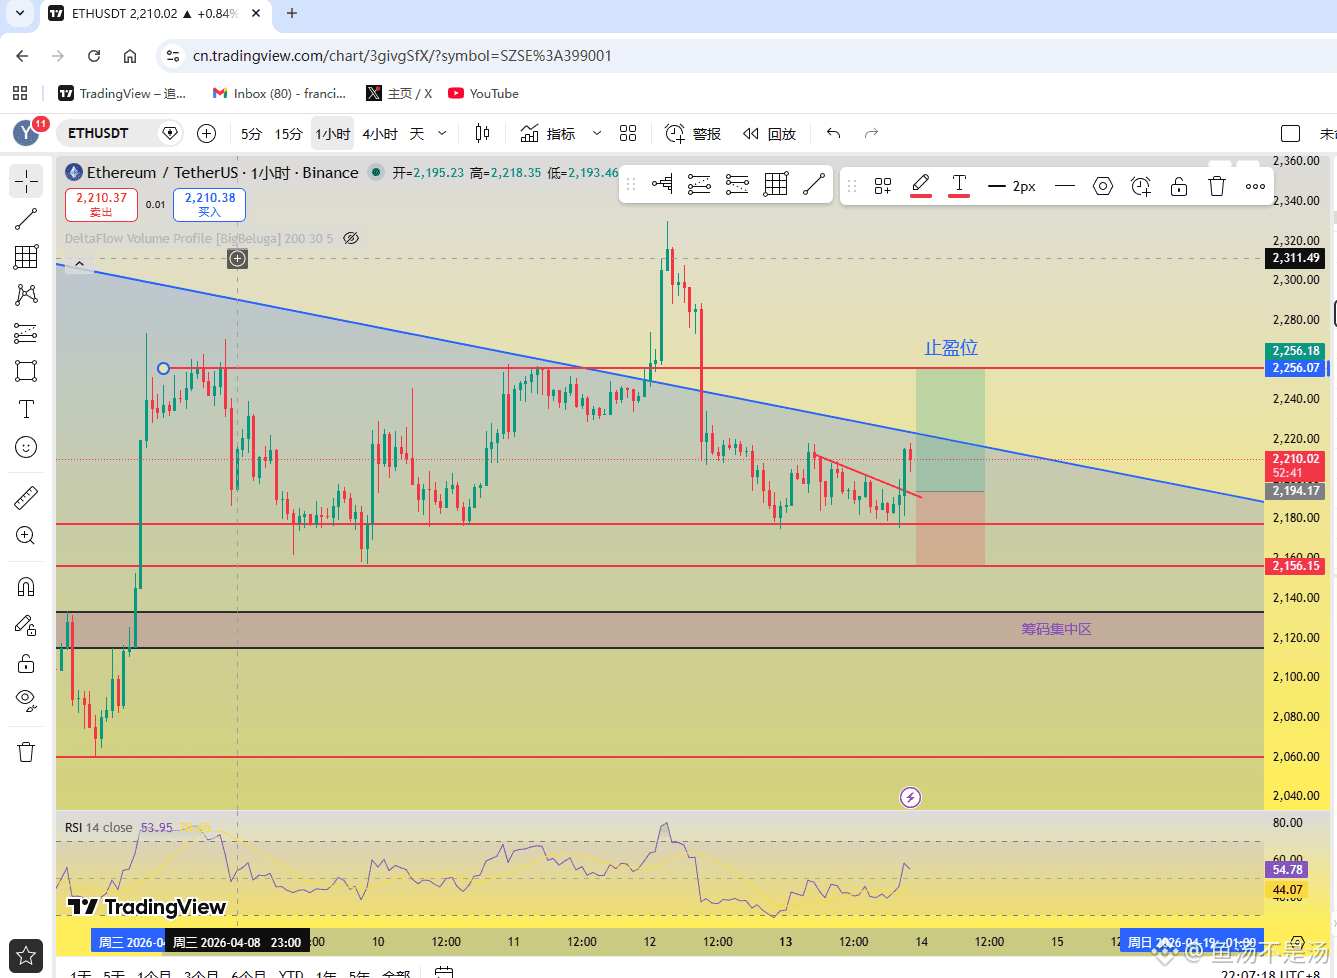
Task: Open more options in drawing toolbar
Action: pos(1255,186)
